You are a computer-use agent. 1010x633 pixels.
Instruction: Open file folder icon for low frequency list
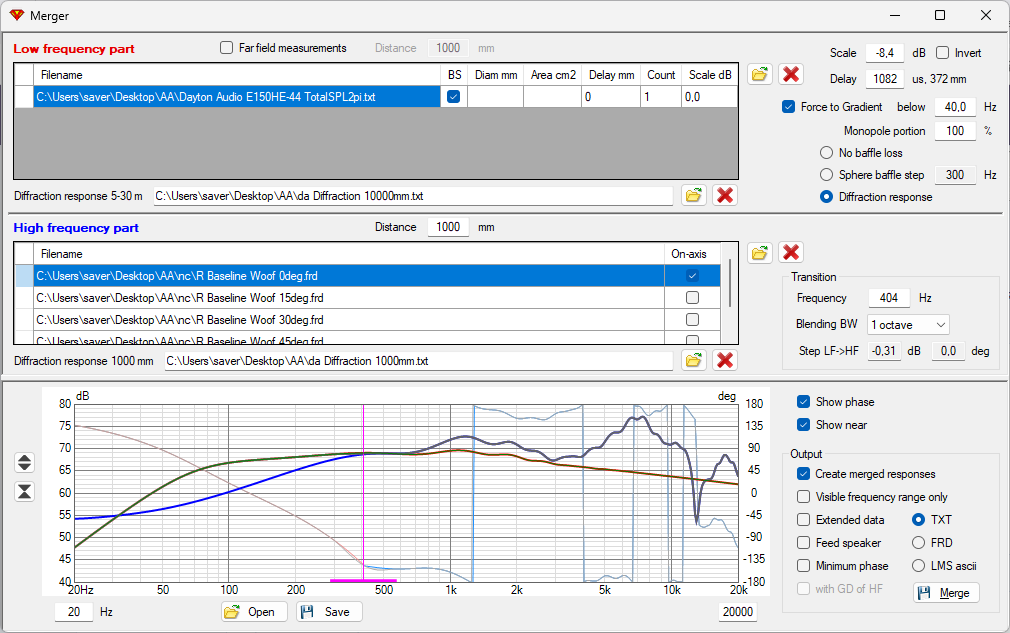760,74
